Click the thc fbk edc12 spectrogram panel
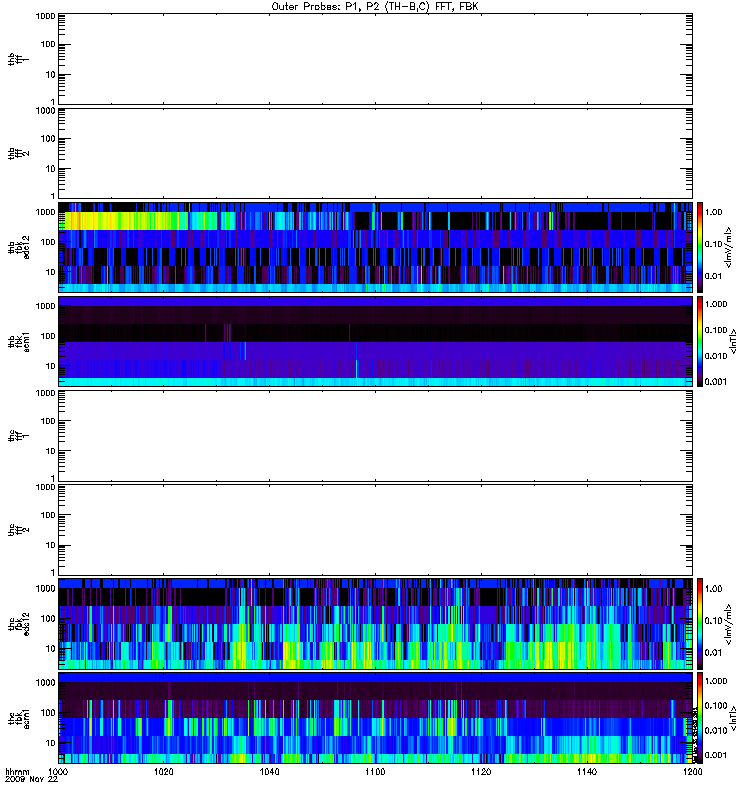750x800 pixels. tap(375, 623)
